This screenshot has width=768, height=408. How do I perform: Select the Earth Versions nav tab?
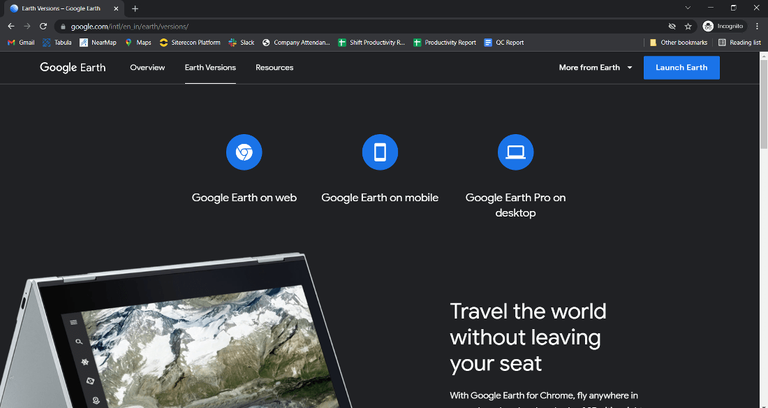pyautogui.click(x=210, y=68)
